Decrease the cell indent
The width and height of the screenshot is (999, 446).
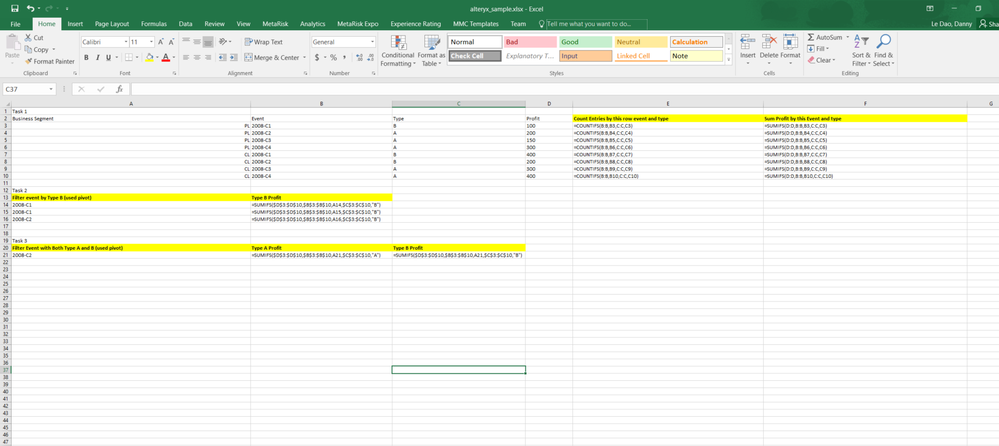(222, 57)
